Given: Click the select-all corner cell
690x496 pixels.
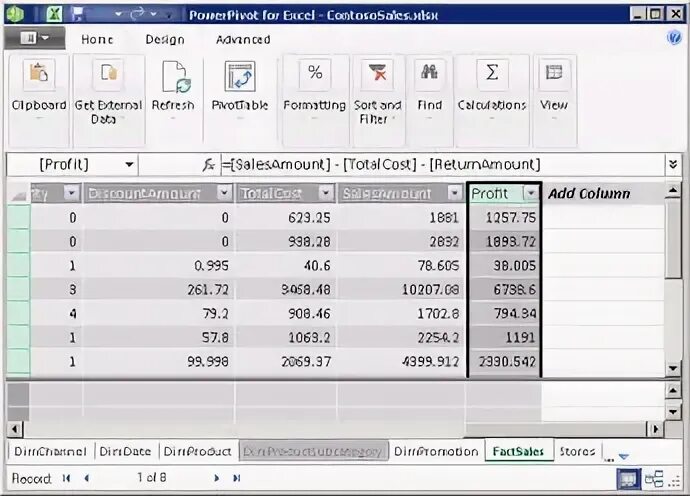Looking at the screenshot, I should 18,194.
